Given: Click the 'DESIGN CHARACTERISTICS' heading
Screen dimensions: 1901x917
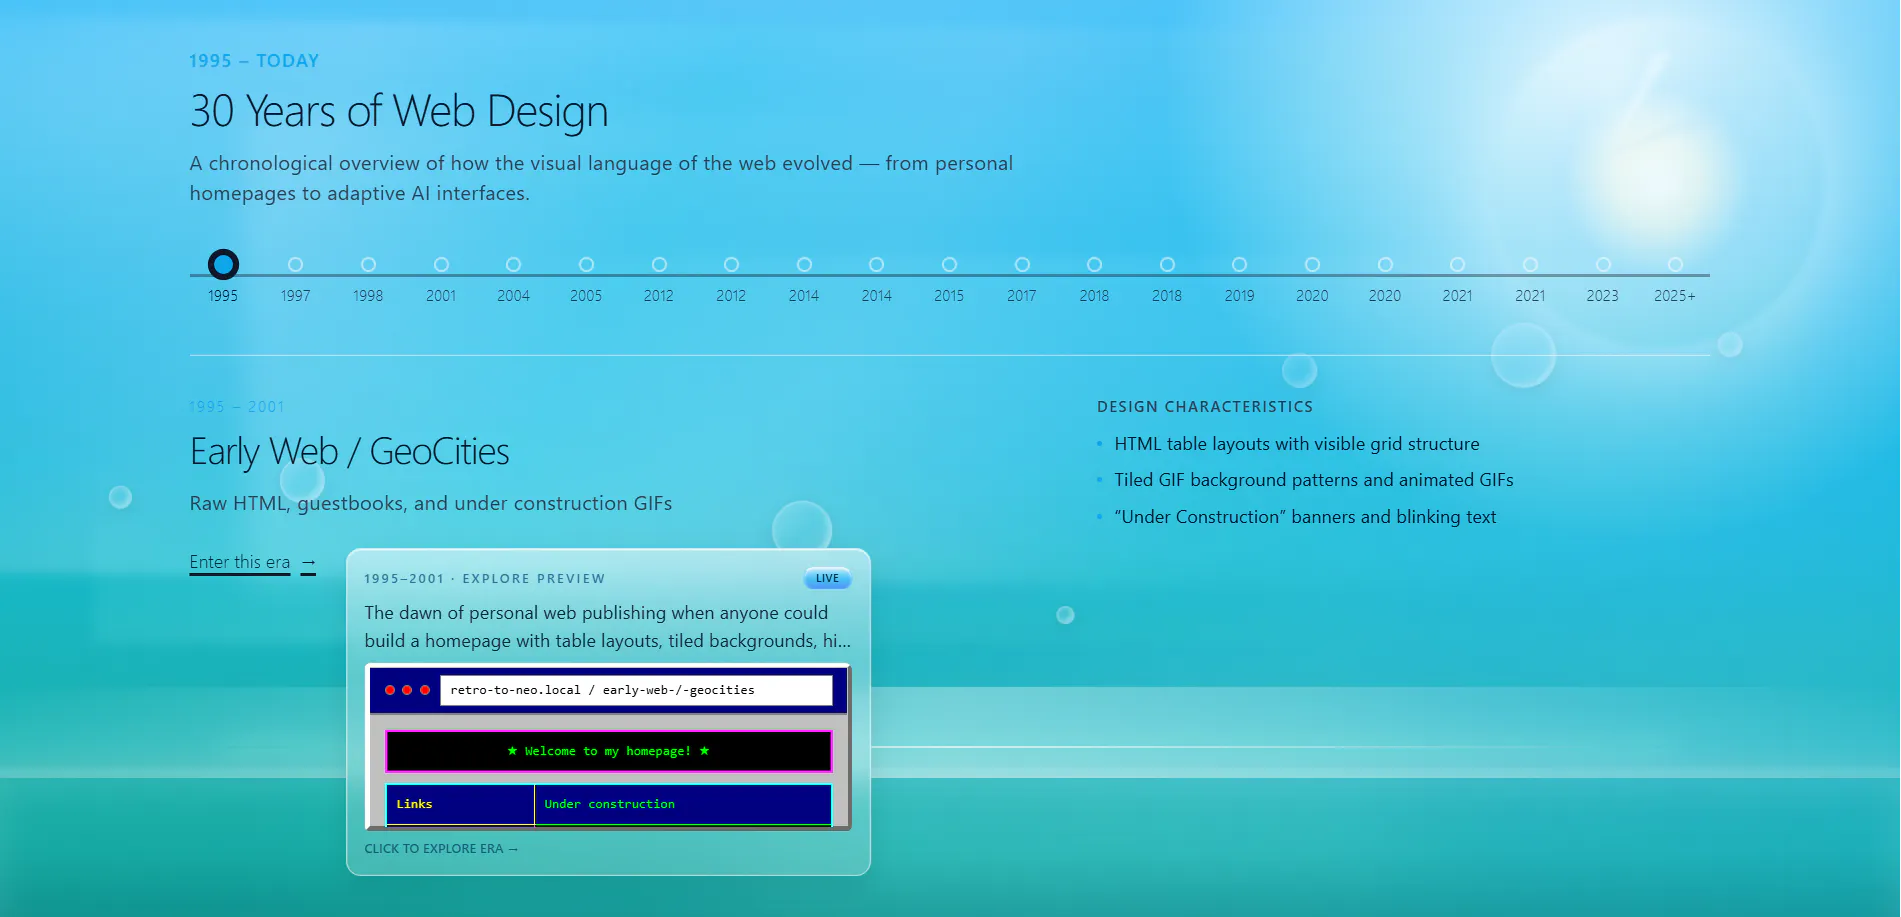Looking at the screenshot, I should [1205, 407].
